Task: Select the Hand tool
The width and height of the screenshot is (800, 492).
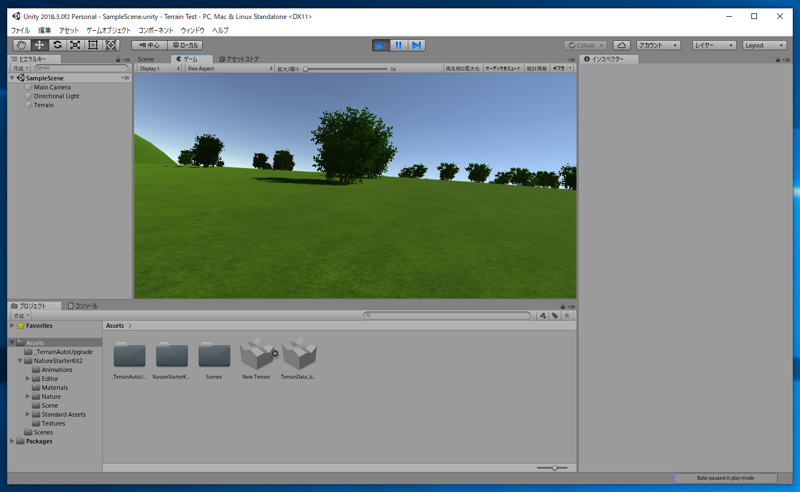Action: [21, 45]
